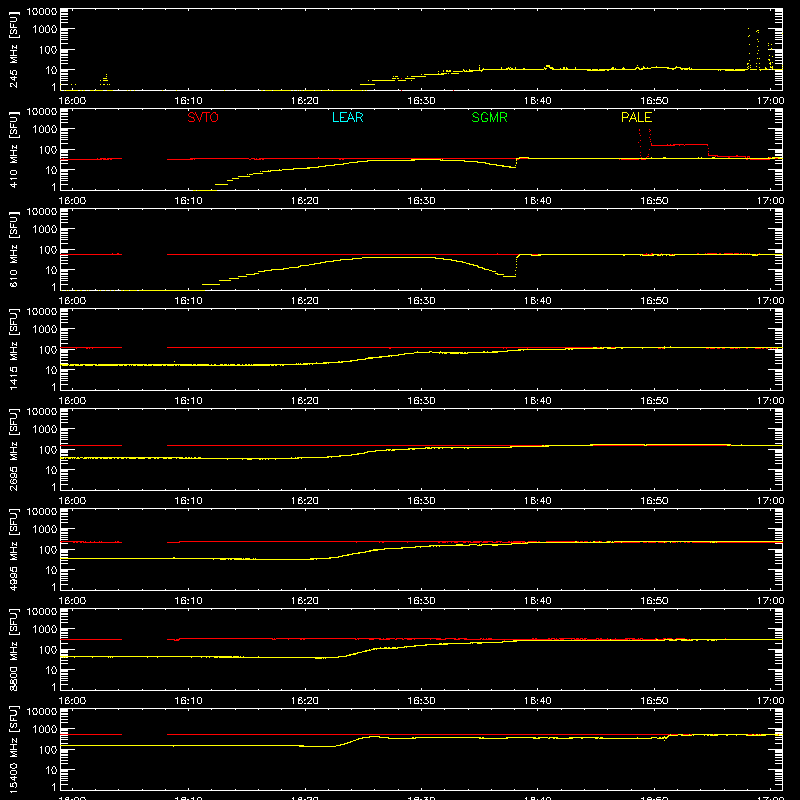Click the 17:00 time label under 245 MHz panel
Viewport: 800px width, 800px height.
point(770,101)
